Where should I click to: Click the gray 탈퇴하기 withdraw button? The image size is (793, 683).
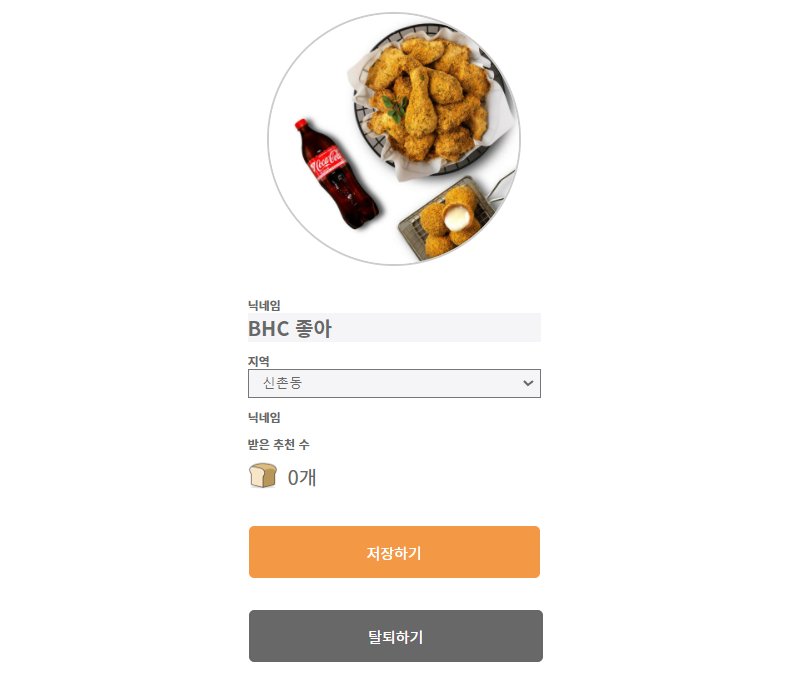click(395, 636)
